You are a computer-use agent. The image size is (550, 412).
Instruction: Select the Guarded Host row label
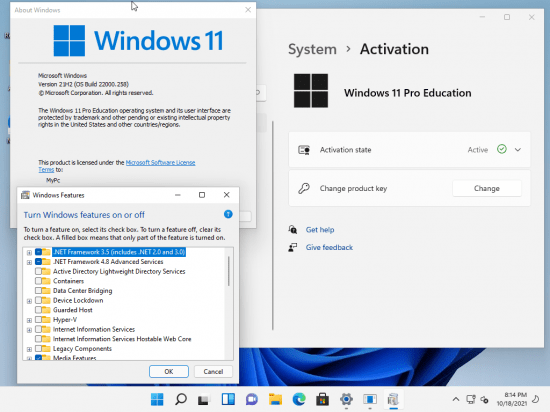click(73, 310)
